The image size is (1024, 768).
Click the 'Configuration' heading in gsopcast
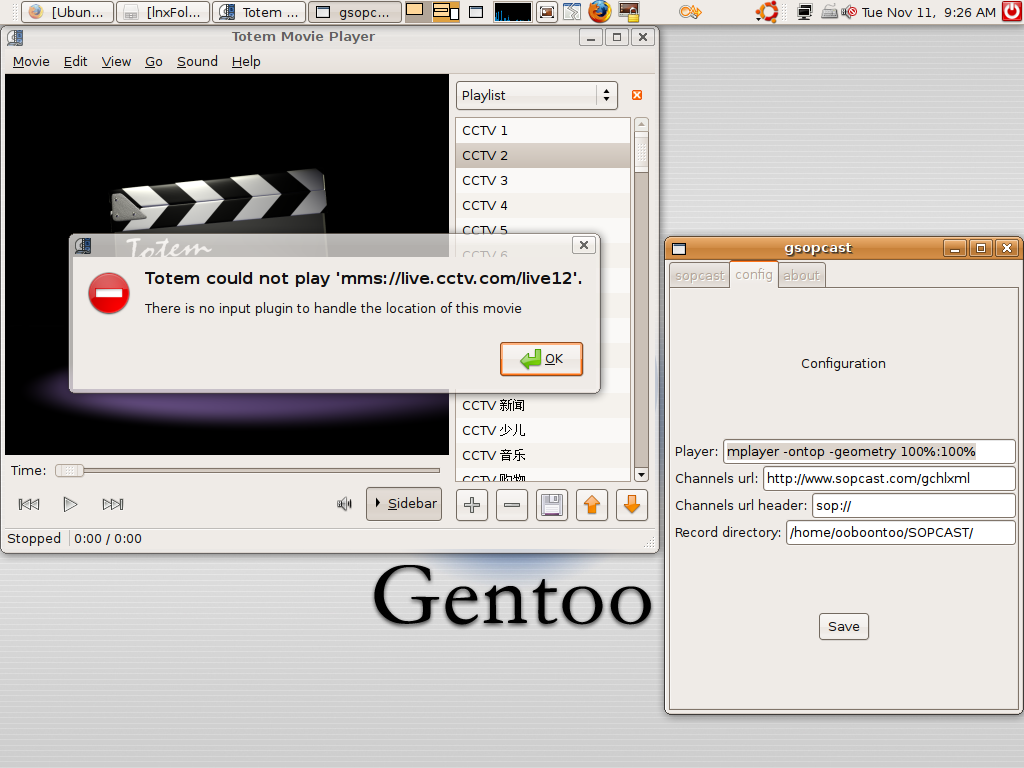[x=843, y=364]
